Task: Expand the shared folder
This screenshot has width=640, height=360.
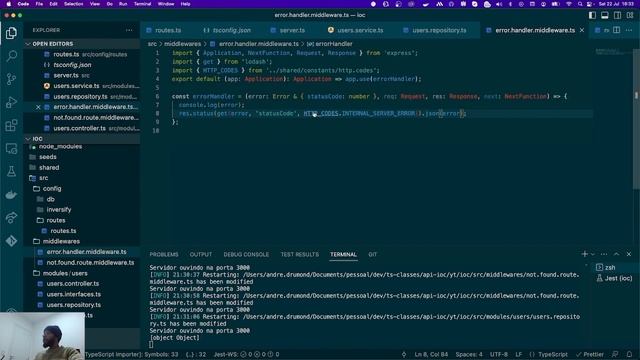Action: point(49,167)
